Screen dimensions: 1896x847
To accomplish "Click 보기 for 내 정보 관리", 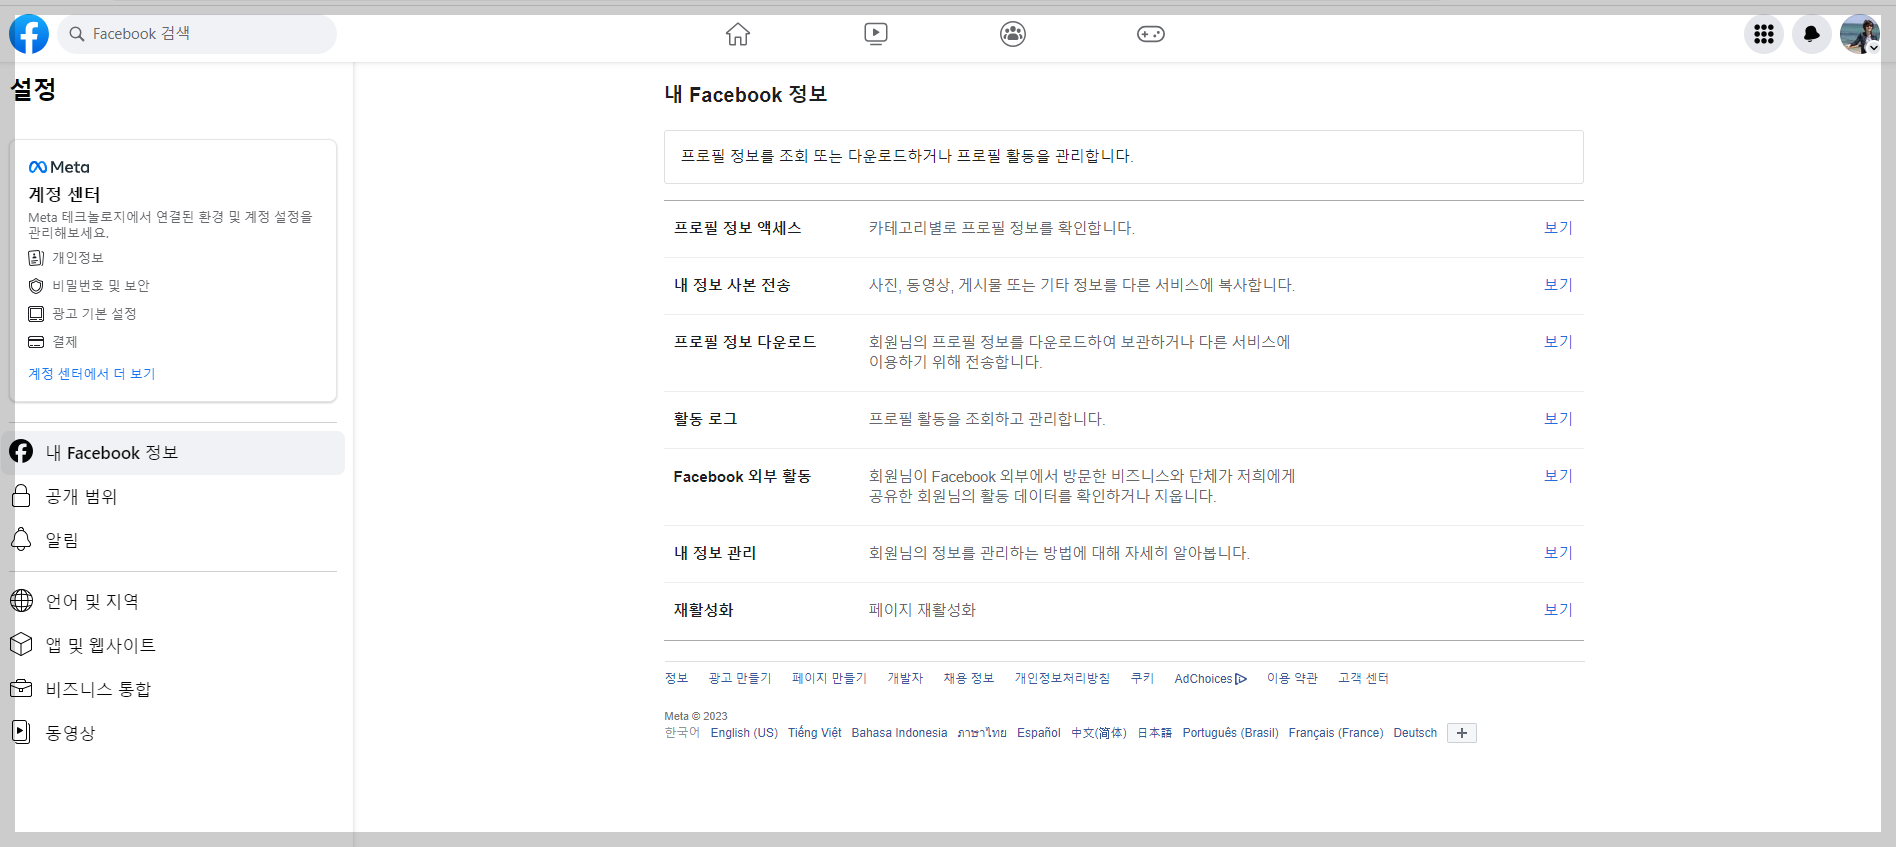I will [1558, 553].
